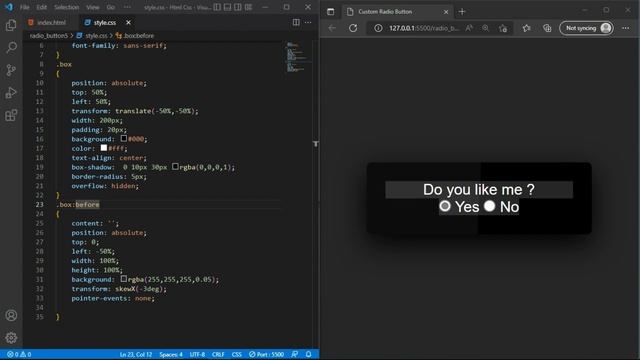The image size is (640, 360).
Task: Open the View menu
Action: [x=93, y=7]
